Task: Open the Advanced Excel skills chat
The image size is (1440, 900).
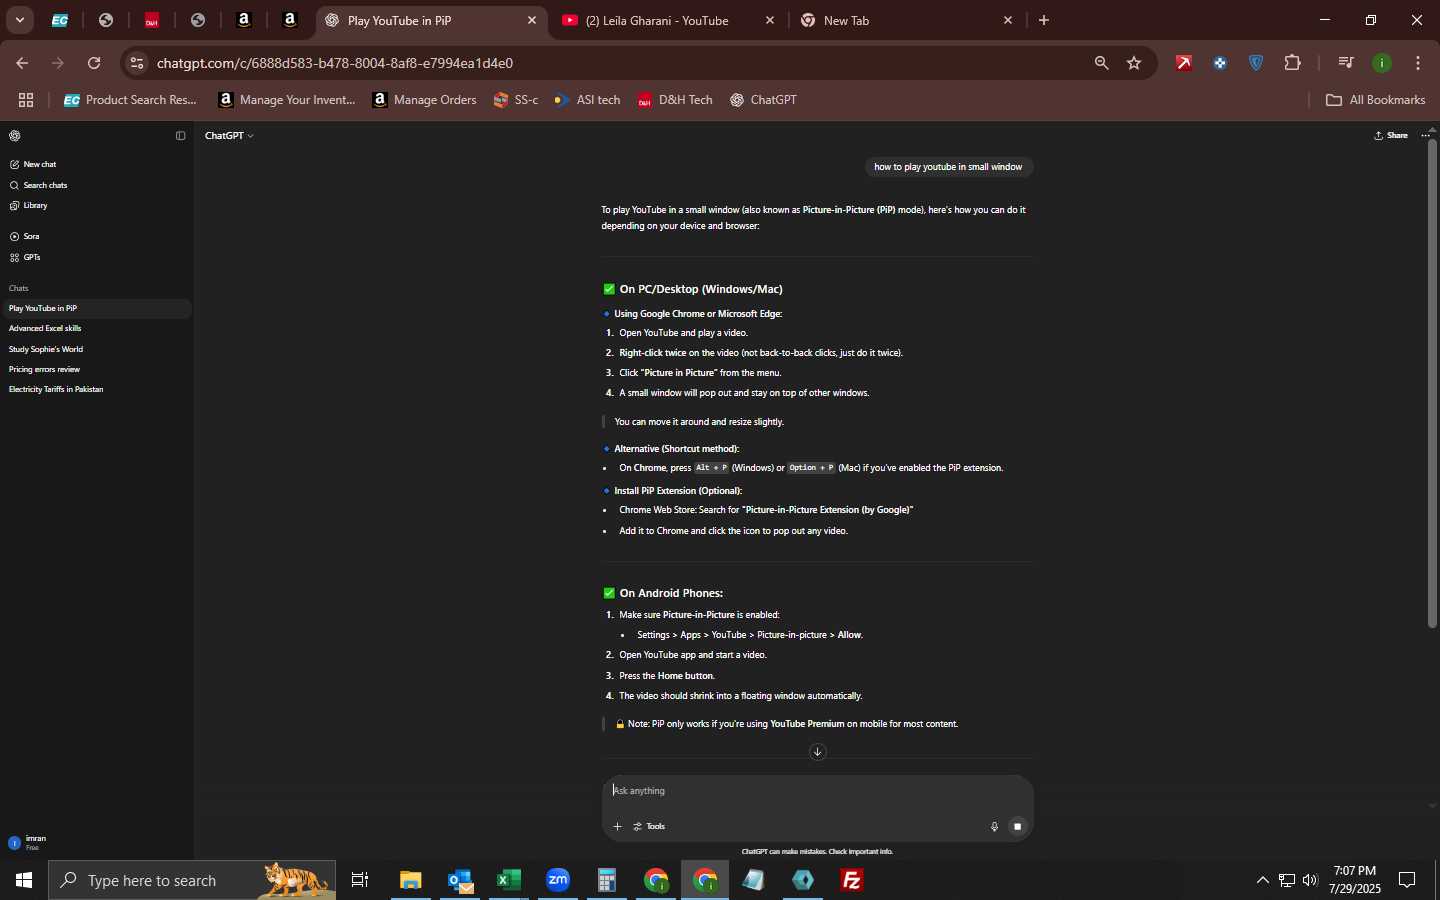Action: [96, 329]
